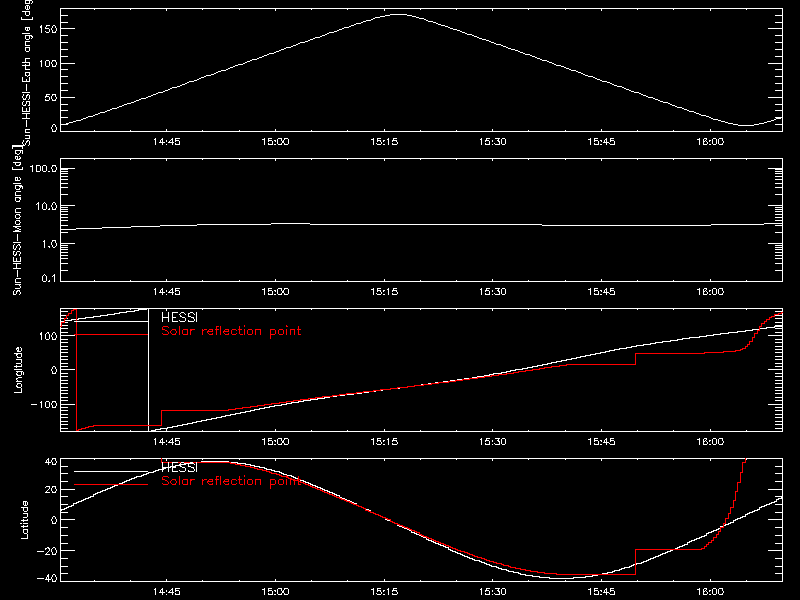Click the Latitude axis title
Viewport: 800px width, 600px height.
[24, 520]
